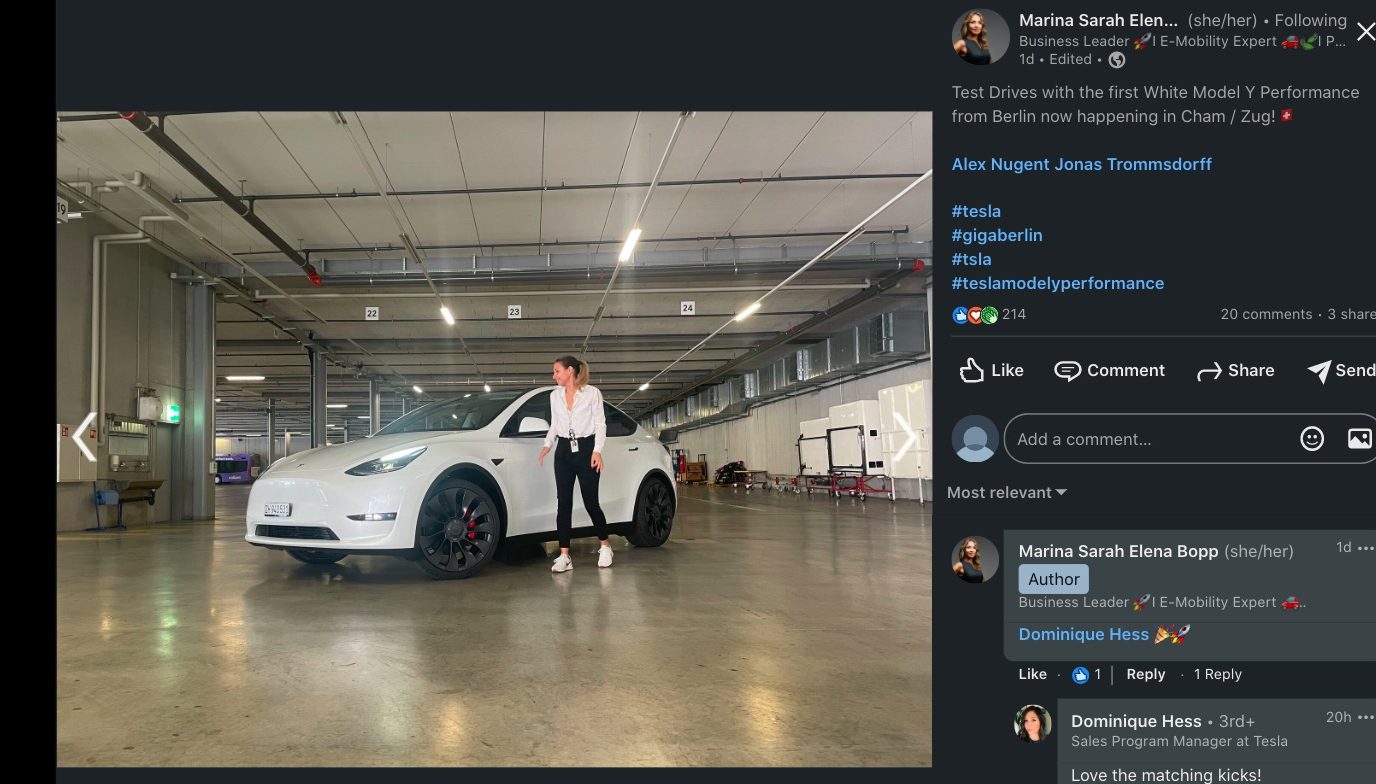Click the Comment speech bubble icon
Screen dimensions: 1376x784
(x=1067, y=371)
